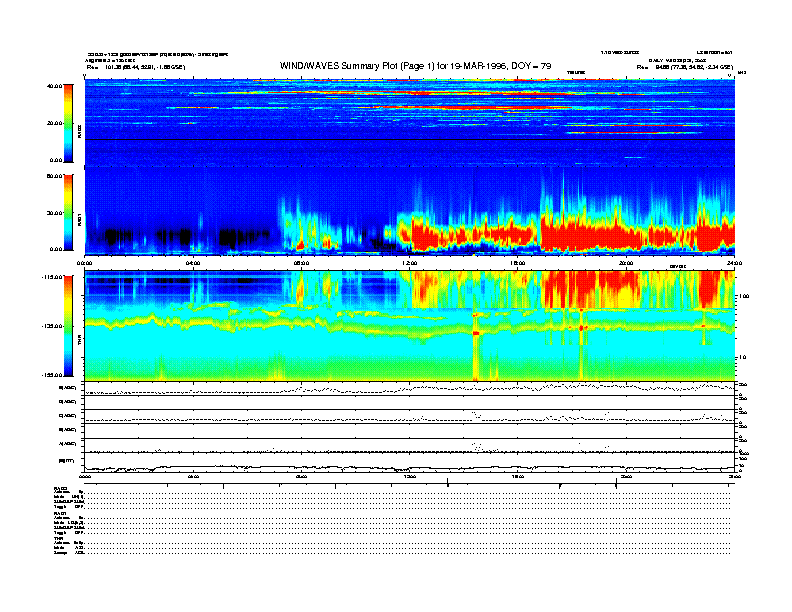Click the RAD1 axis label beside its color bar

tap(79, 219)
